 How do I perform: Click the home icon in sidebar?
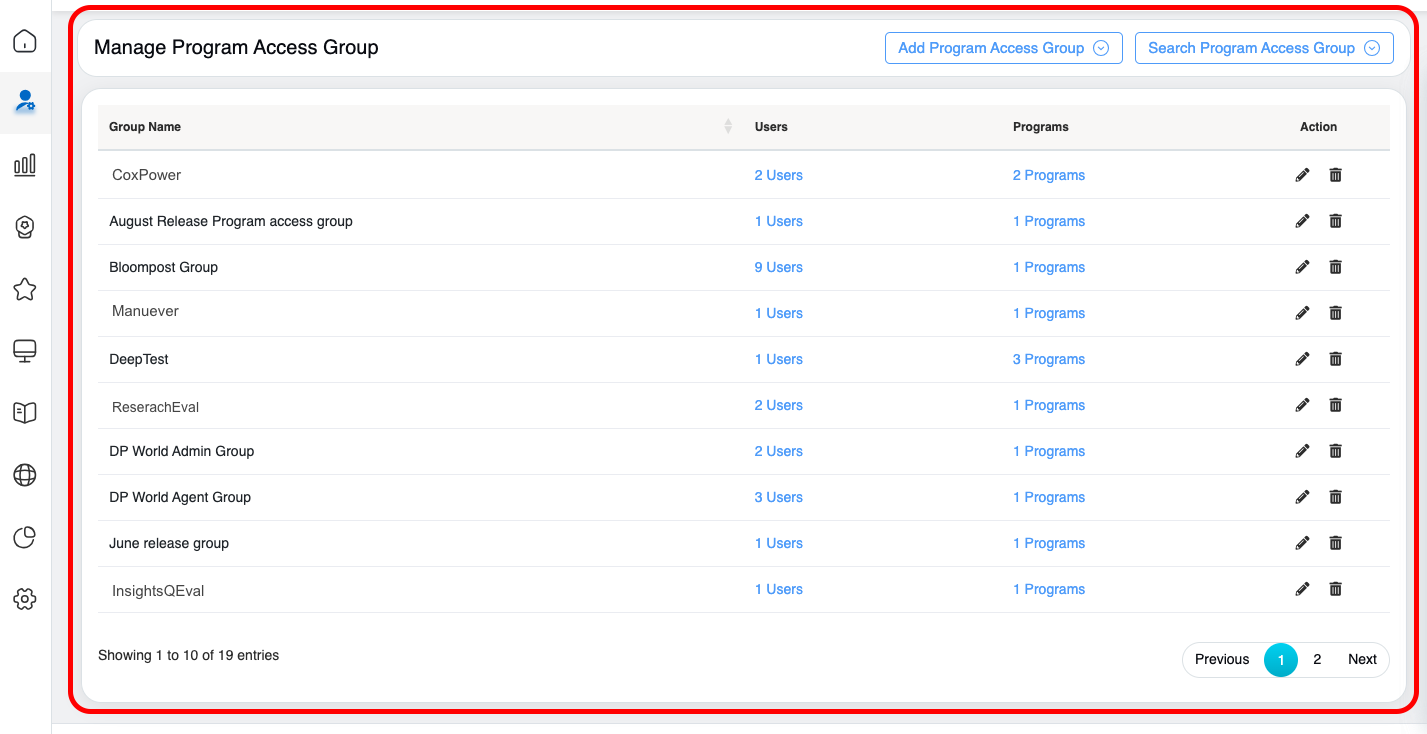point(25,41)
